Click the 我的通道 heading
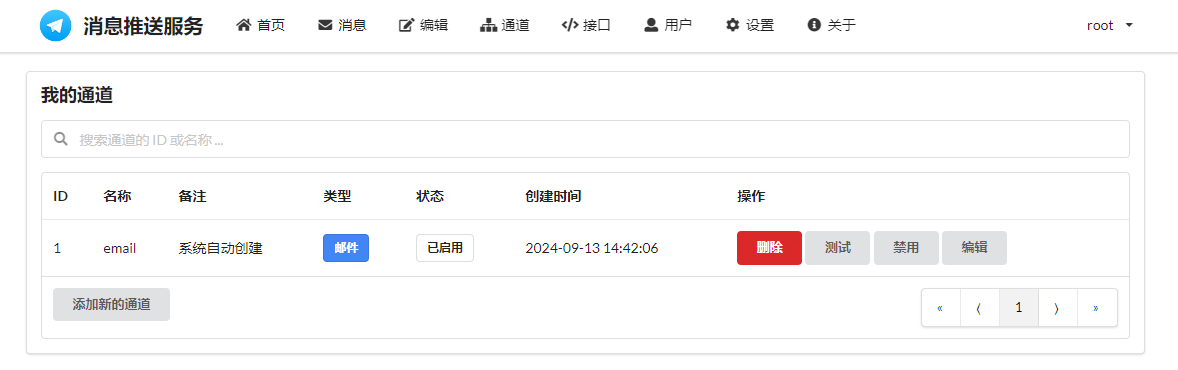 pyautogui.click(x=77, y=96)
